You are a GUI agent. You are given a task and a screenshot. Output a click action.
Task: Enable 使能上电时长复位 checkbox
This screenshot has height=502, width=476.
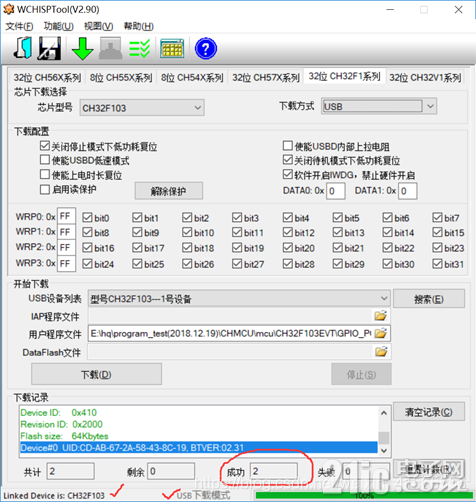[44, 175]
